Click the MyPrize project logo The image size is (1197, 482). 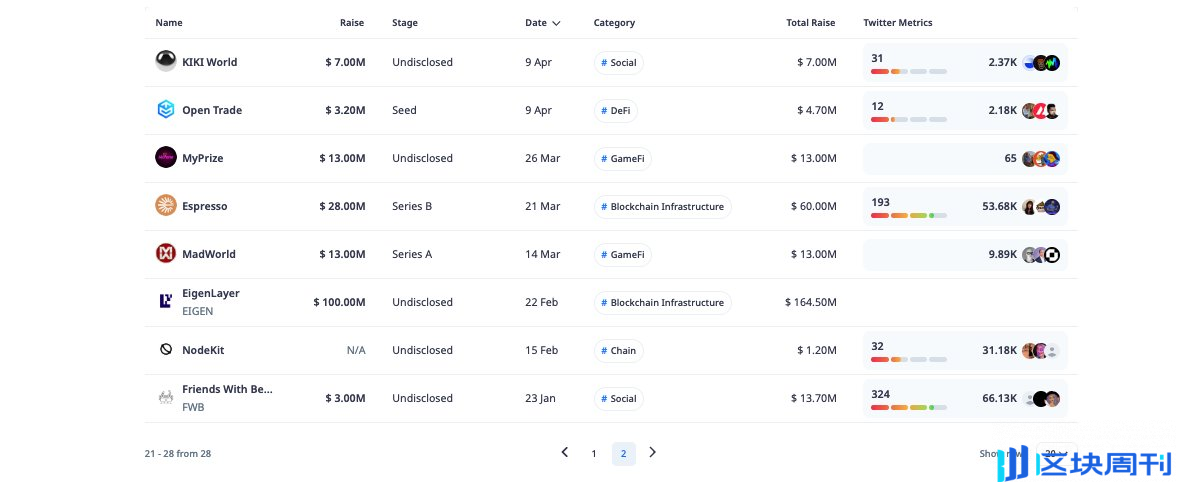[166, 158]
